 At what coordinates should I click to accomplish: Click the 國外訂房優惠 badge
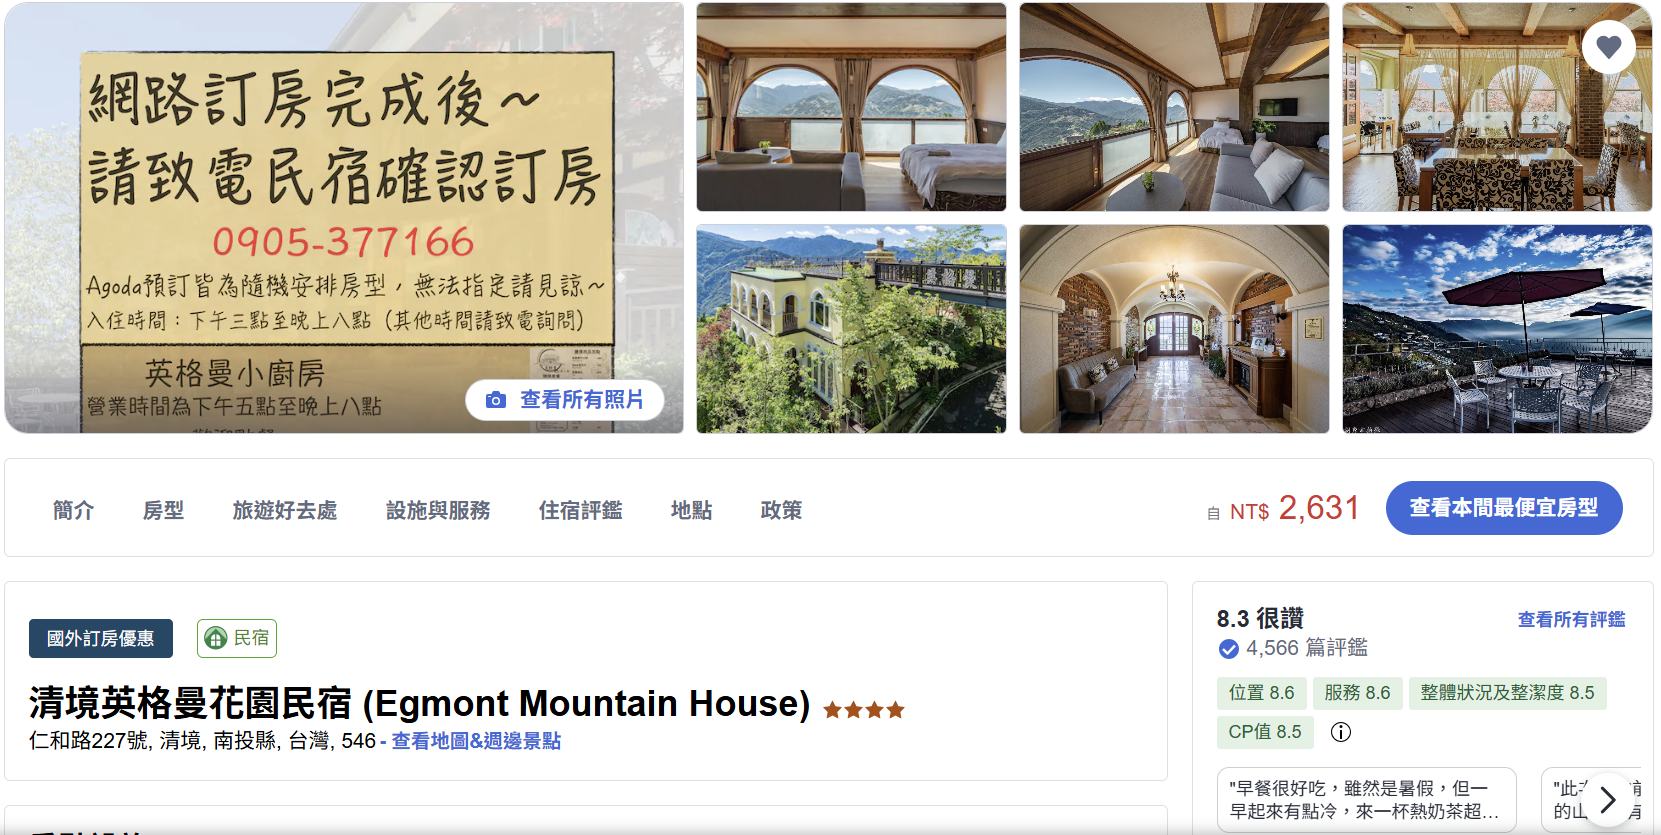101,639
